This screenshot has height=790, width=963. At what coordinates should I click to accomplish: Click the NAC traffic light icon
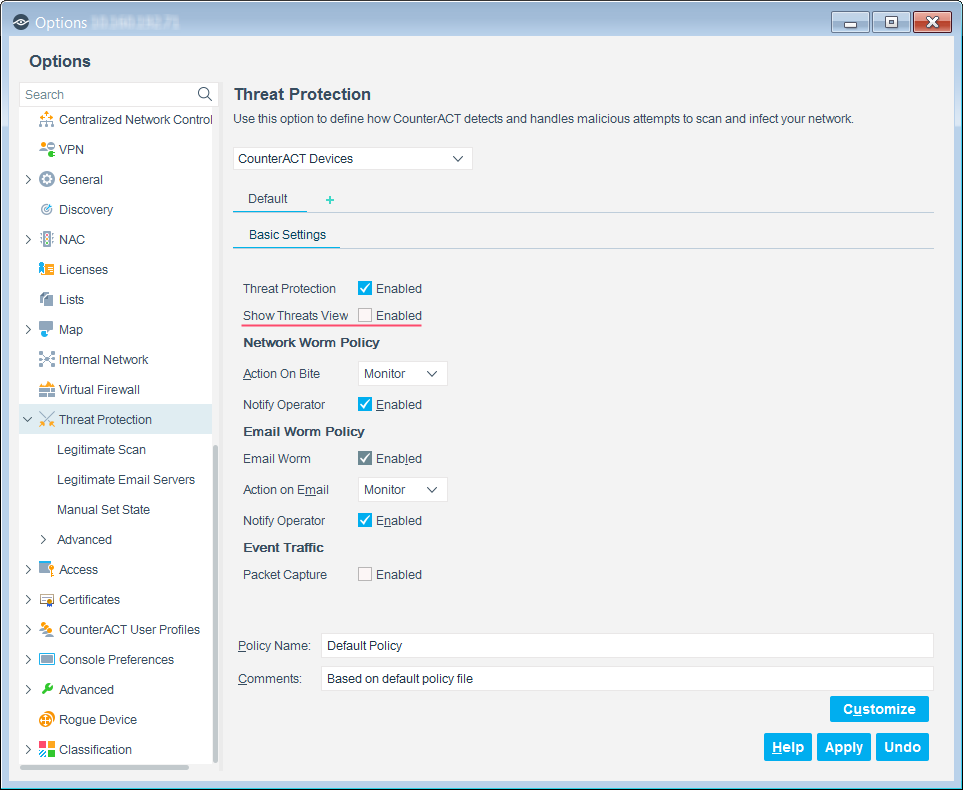(47, 240)
